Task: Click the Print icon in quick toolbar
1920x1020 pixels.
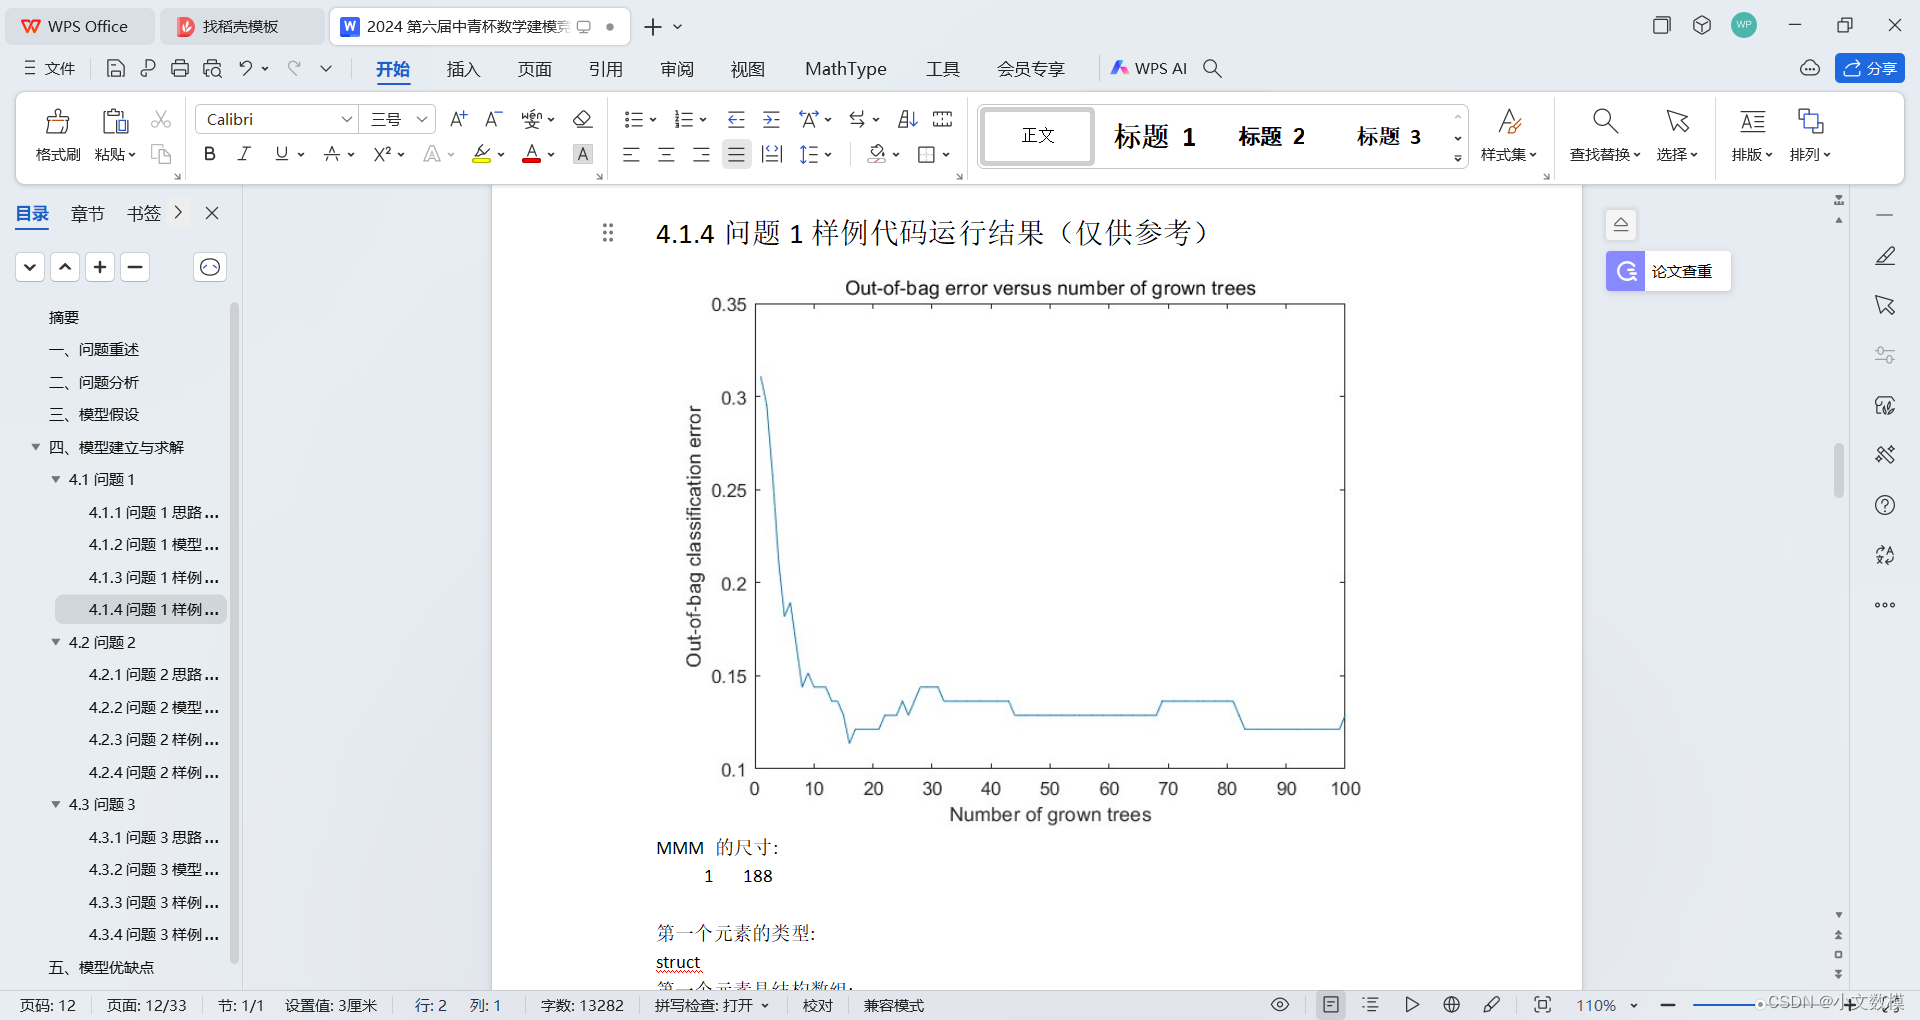Action: 180,68
